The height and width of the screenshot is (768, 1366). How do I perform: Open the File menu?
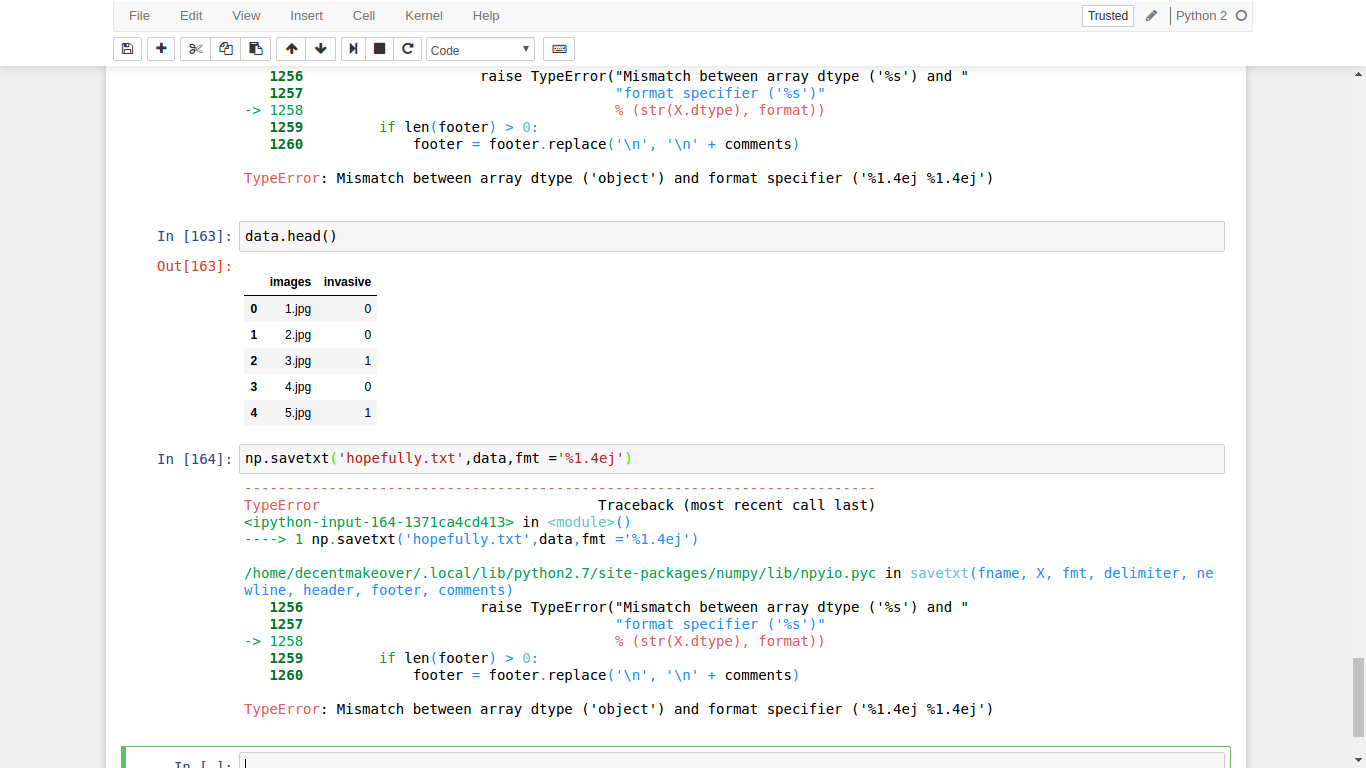(139, 16)
